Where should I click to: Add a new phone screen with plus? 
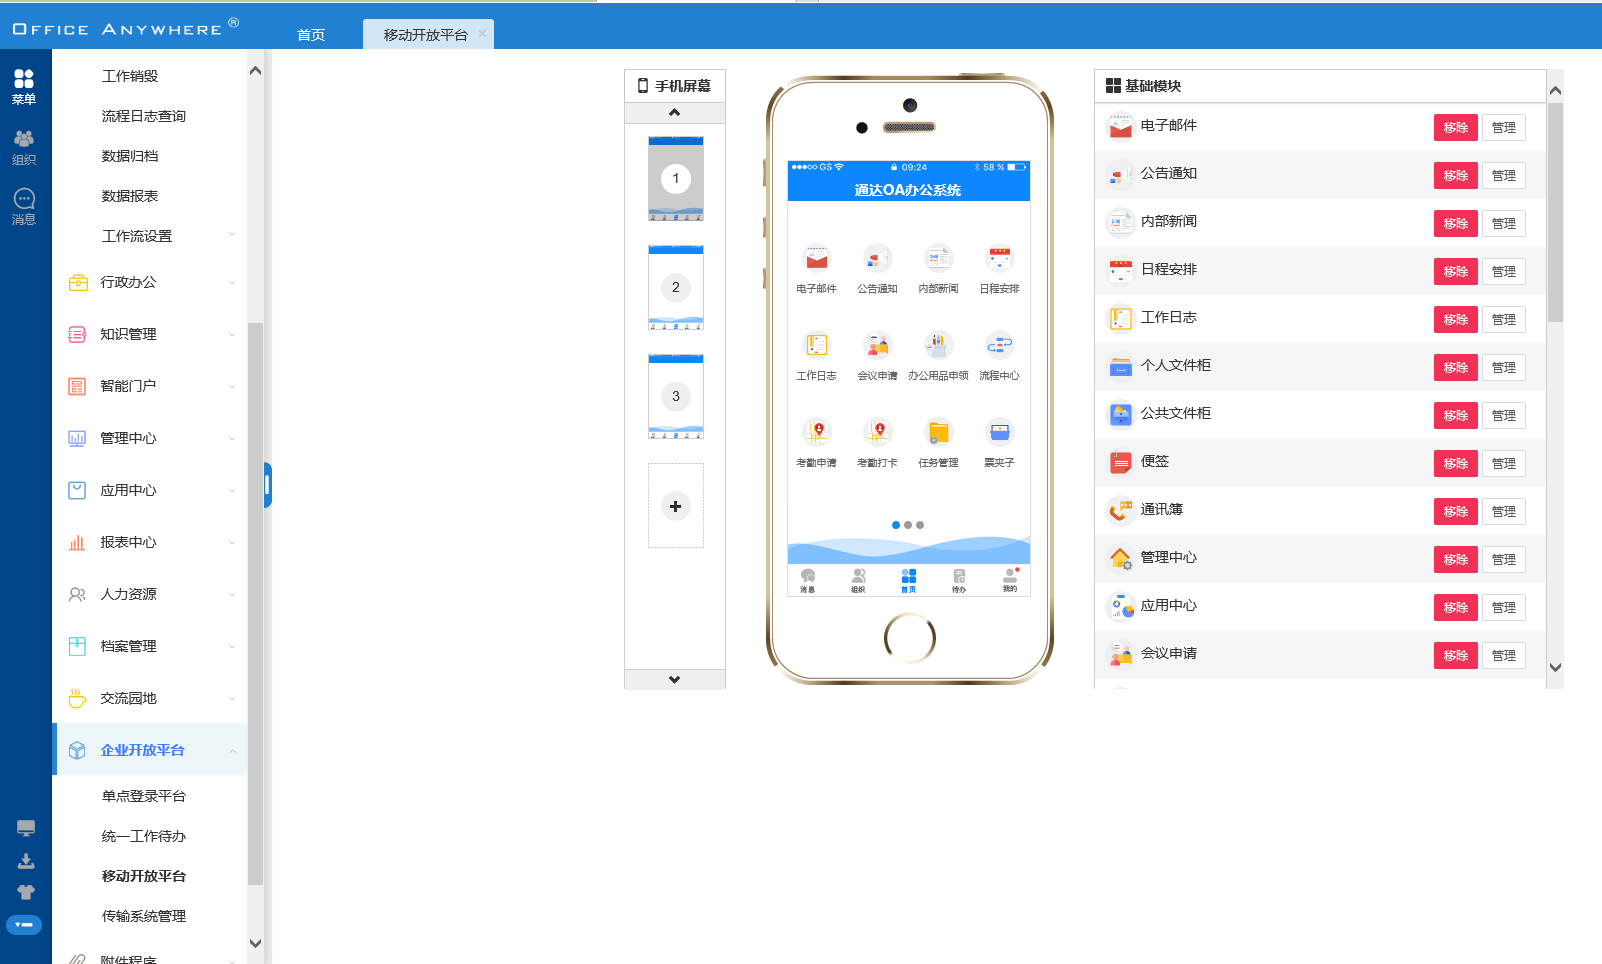(676, 506)
